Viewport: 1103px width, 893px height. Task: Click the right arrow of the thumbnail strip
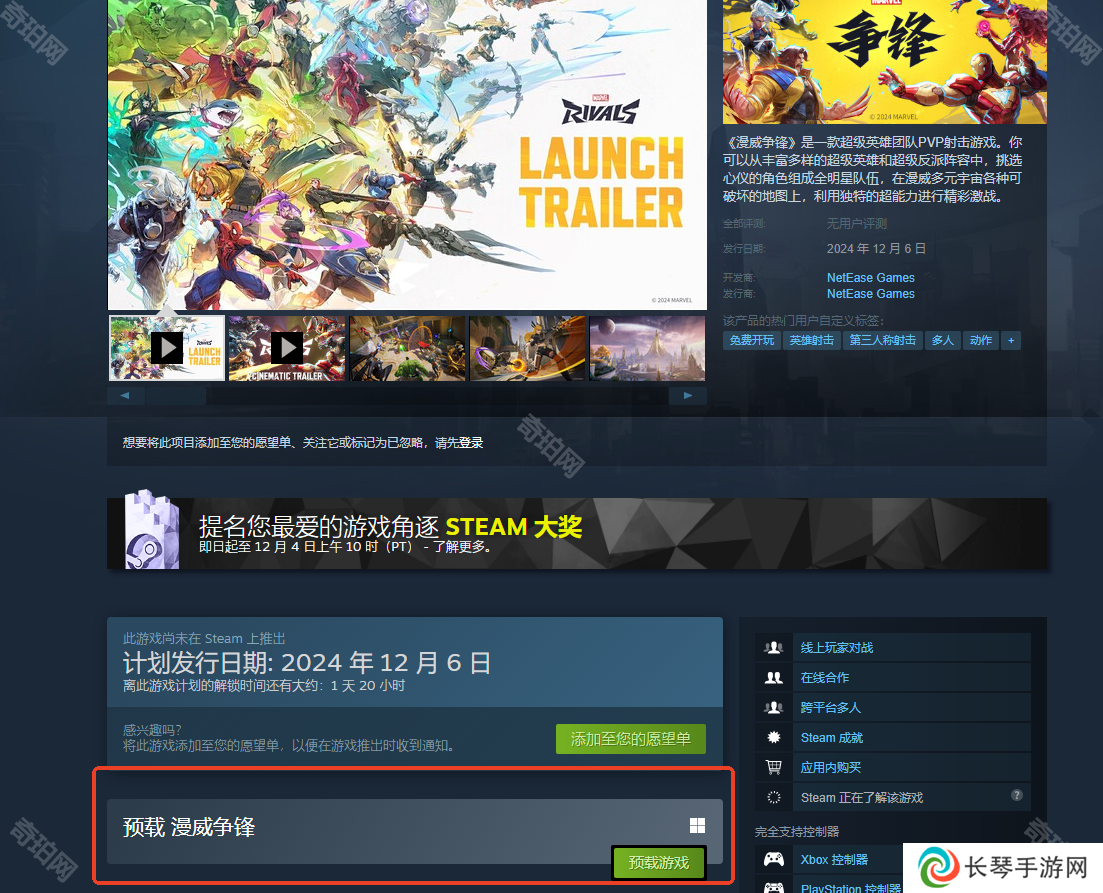tap(687, 395)
